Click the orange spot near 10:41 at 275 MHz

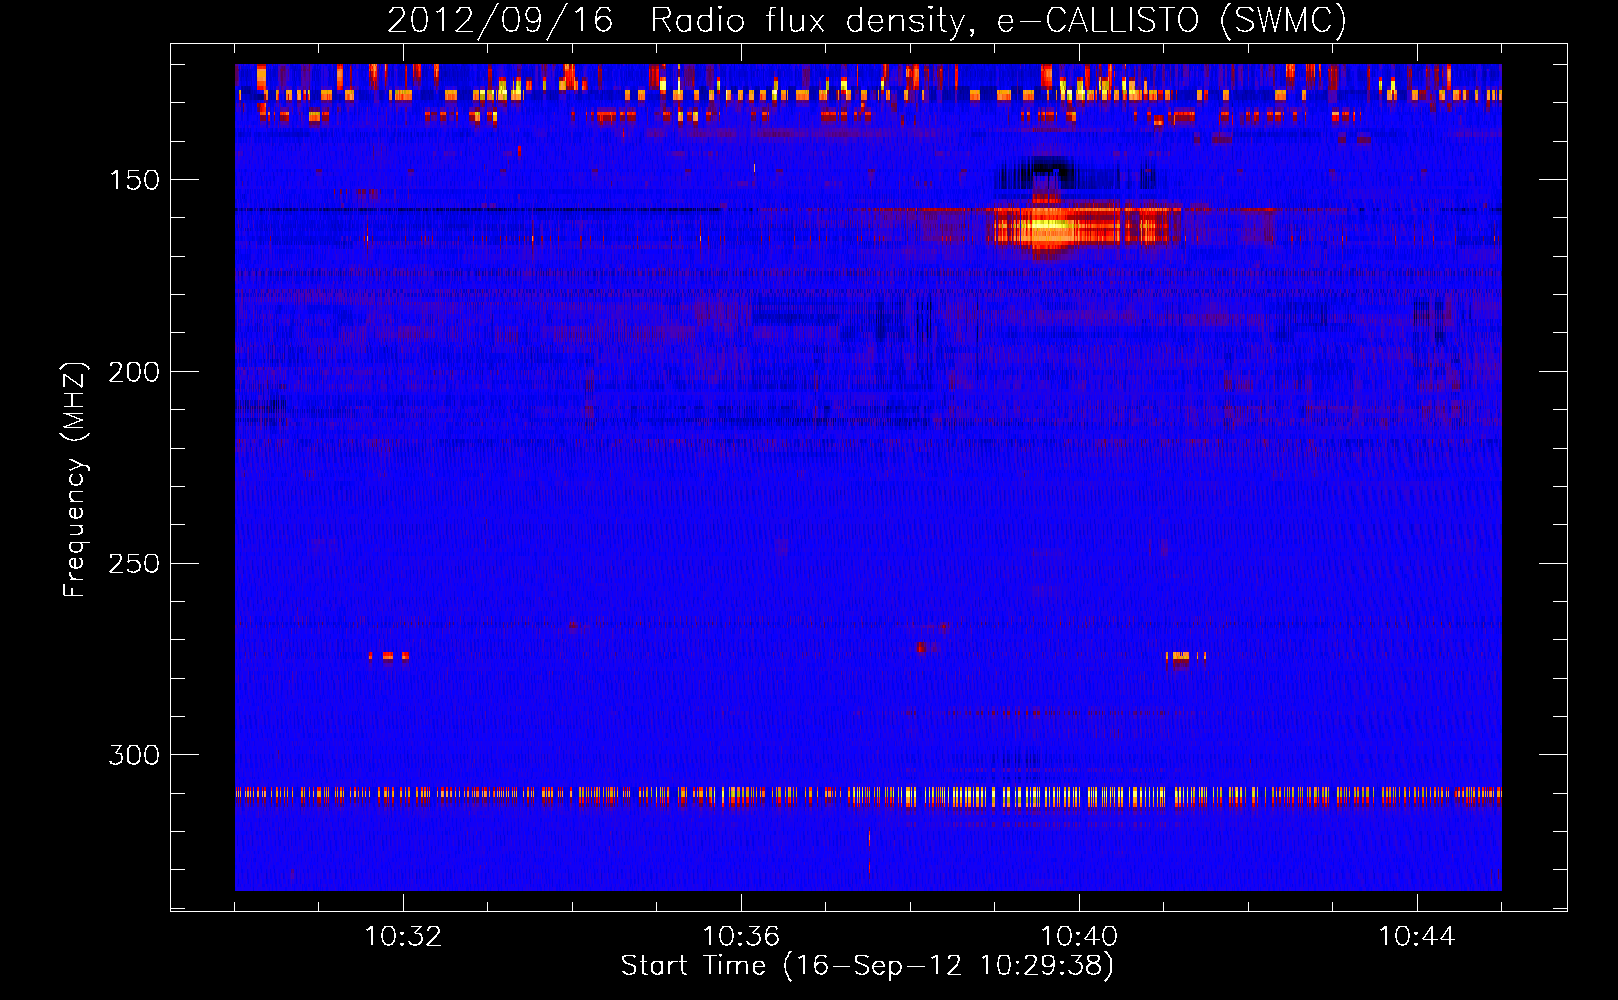(1186, 657)
